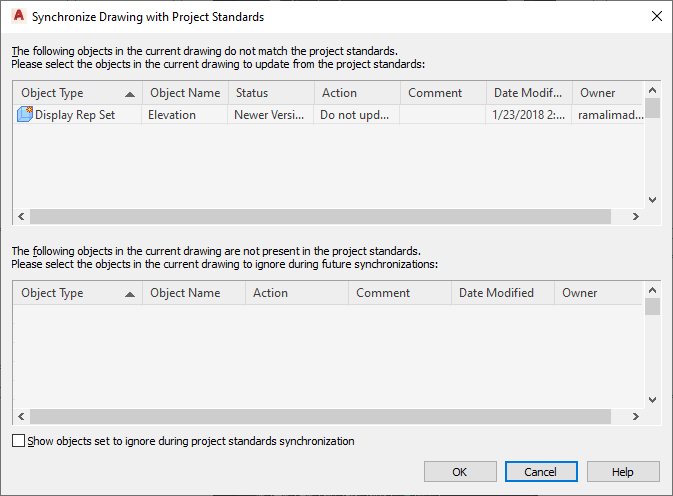Click the upper Date Modified column header
Image resolution: width=673 pixels, height=496 pixels.
point(529,93)
